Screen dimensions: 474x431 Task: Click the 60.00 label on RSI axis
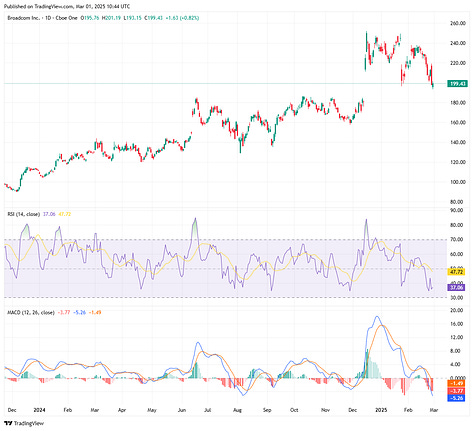click(456, 254)
